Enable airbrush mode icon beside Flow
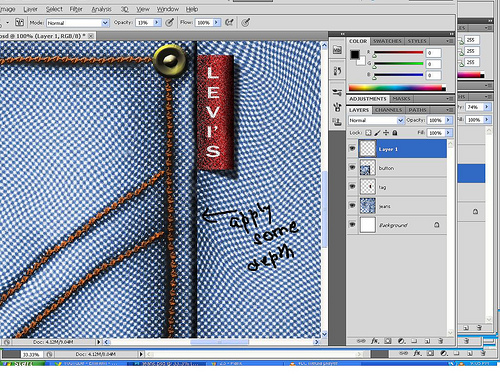 (x=229, y=22)
